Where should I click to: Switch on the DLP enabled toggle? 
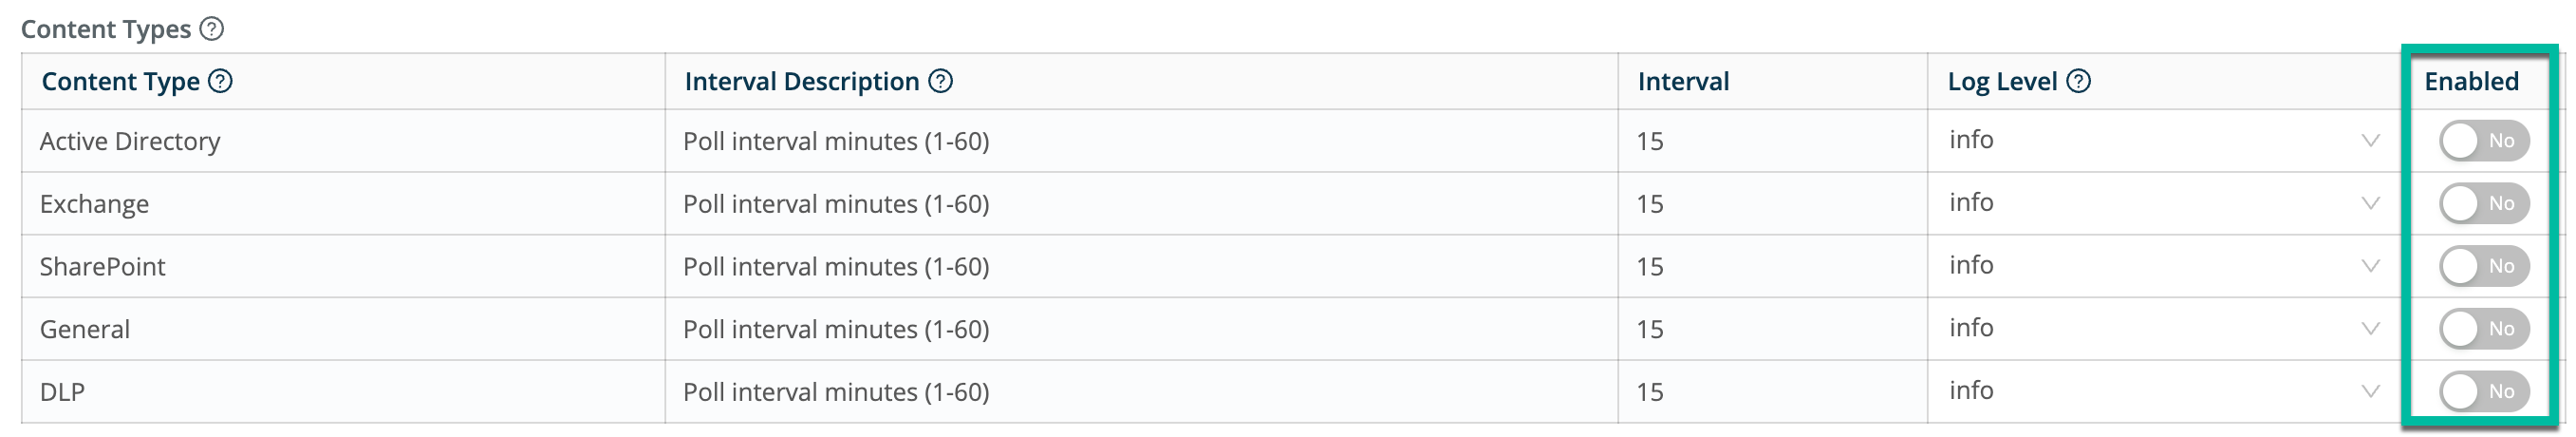[x=2483, y=392]
